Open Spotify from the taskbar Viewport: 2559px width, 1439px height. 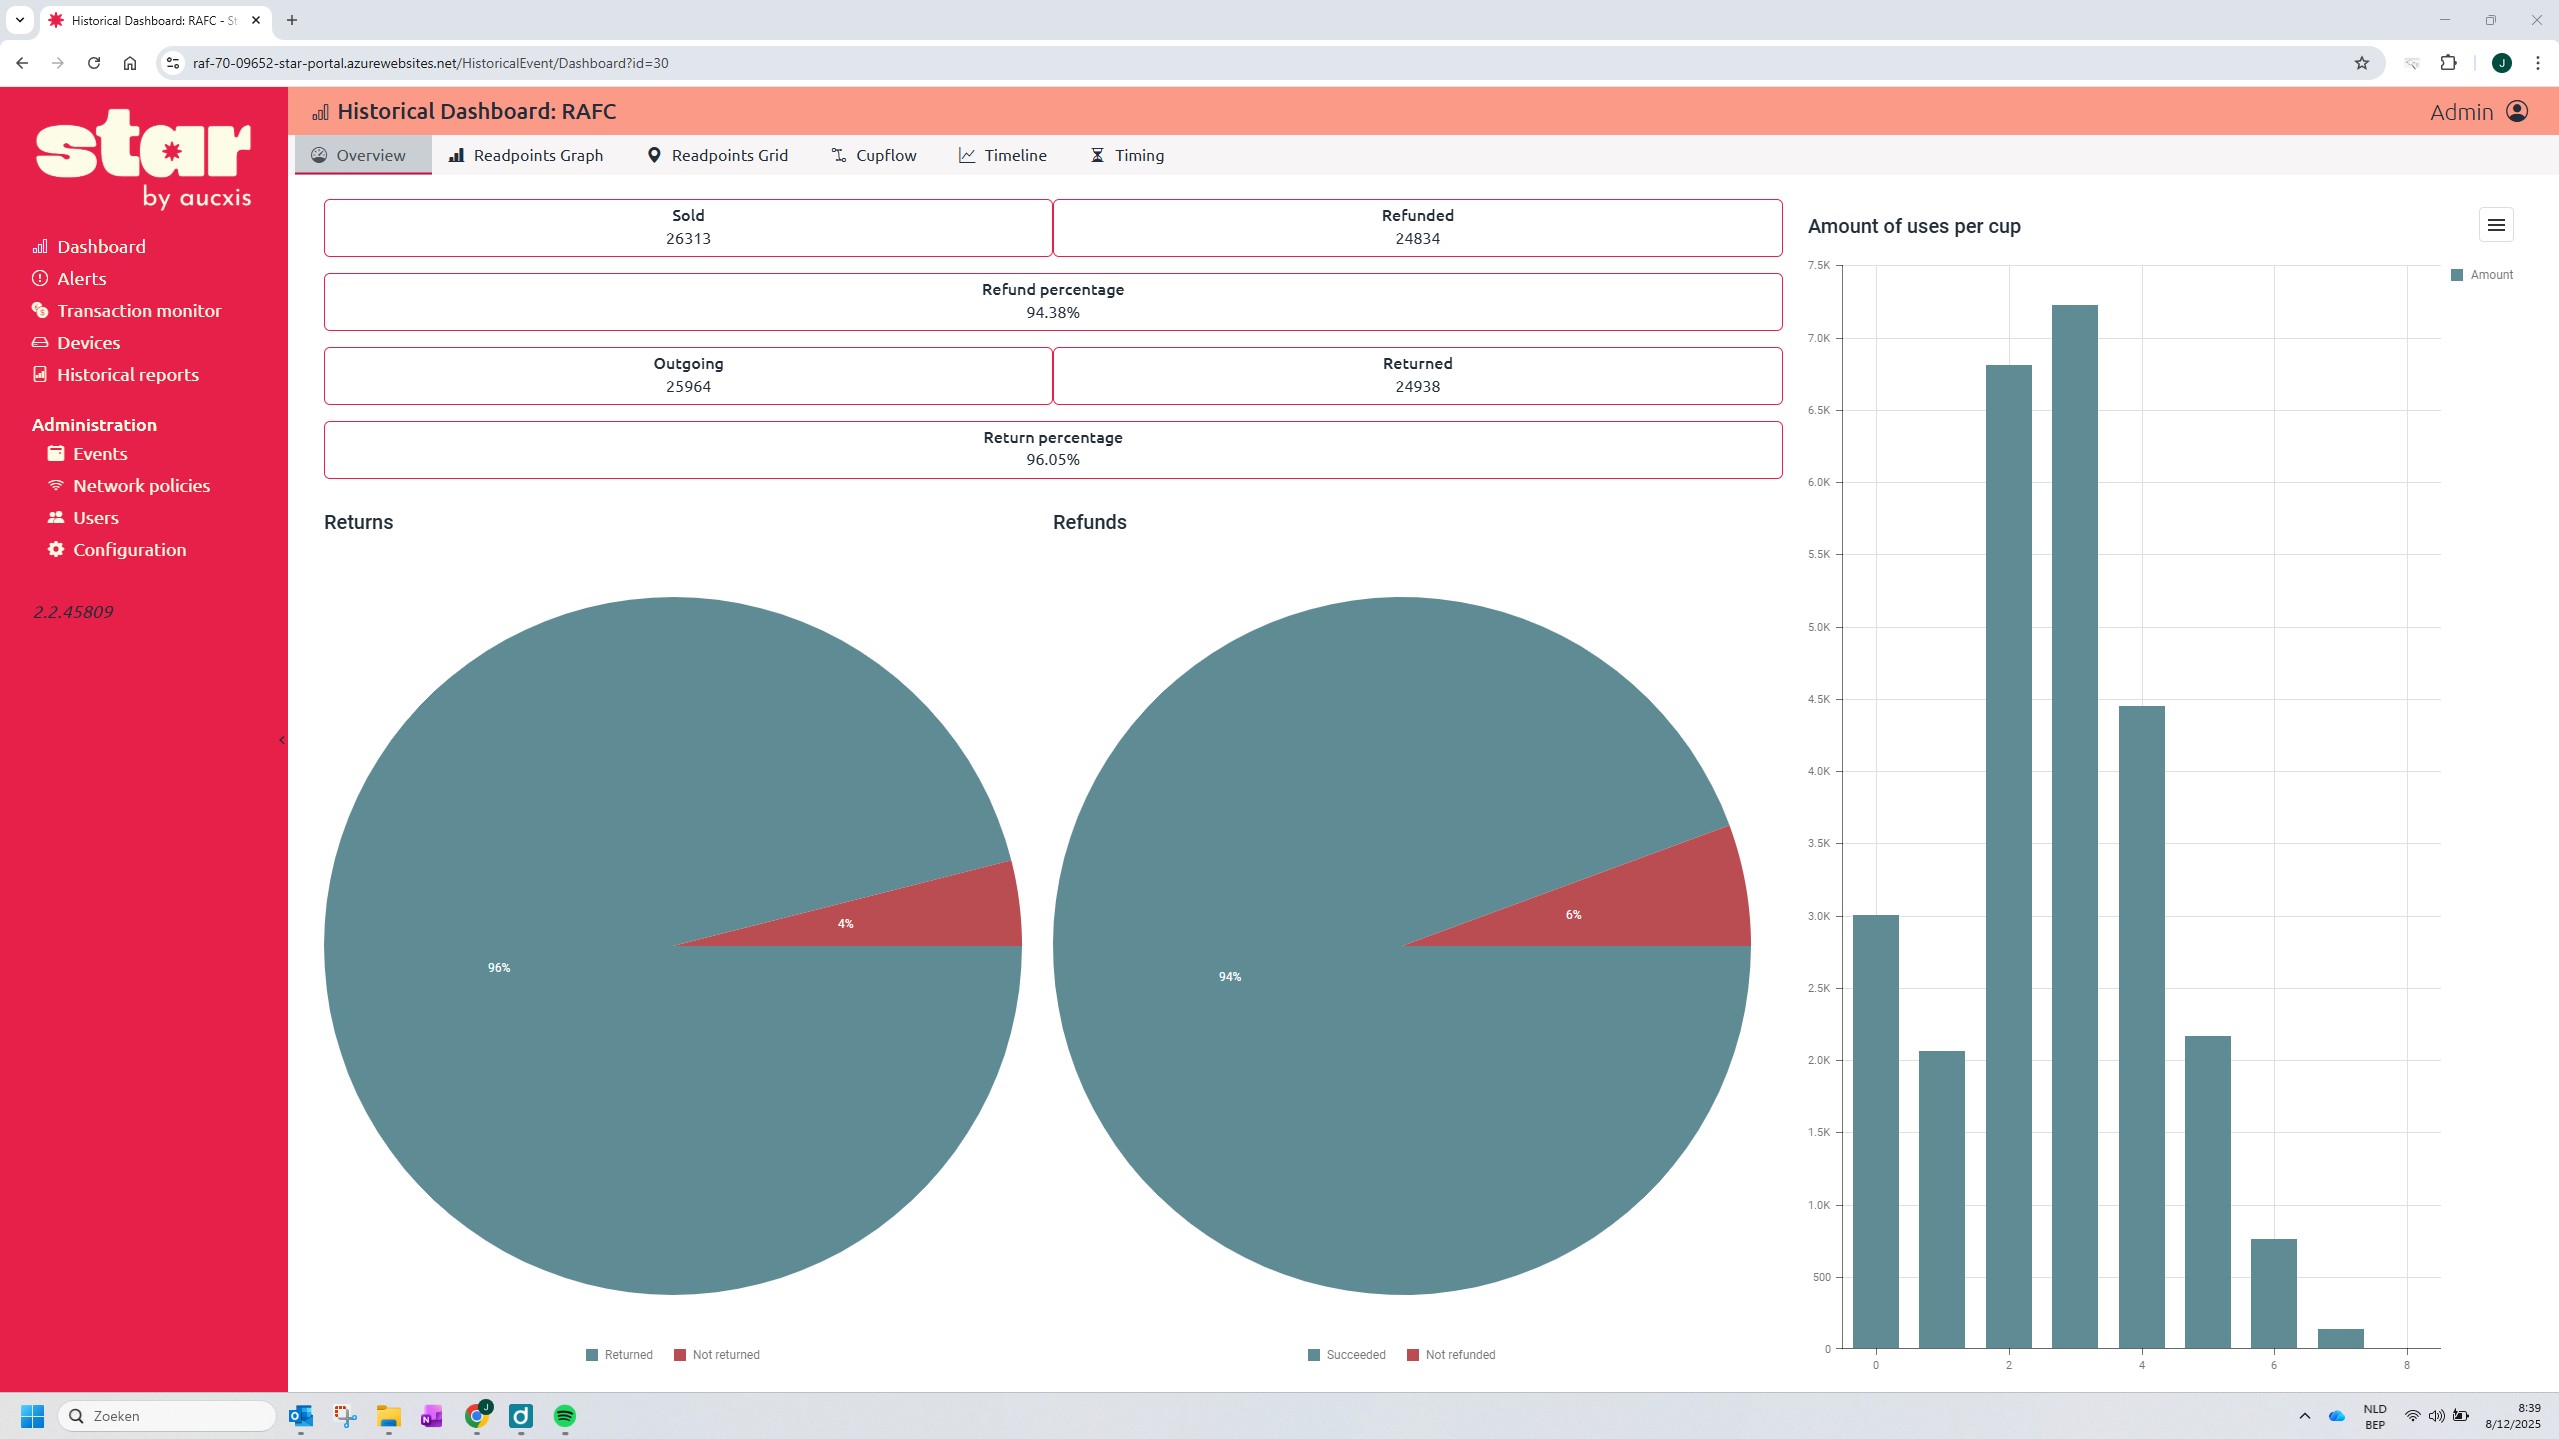[565, 1416]
